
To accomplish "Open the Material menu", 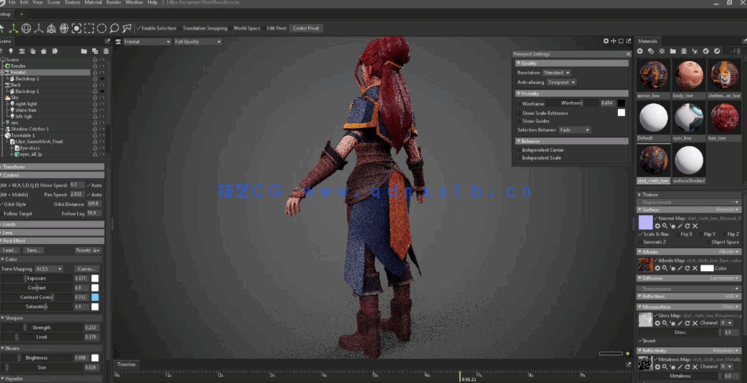I will tap(93, 2).
